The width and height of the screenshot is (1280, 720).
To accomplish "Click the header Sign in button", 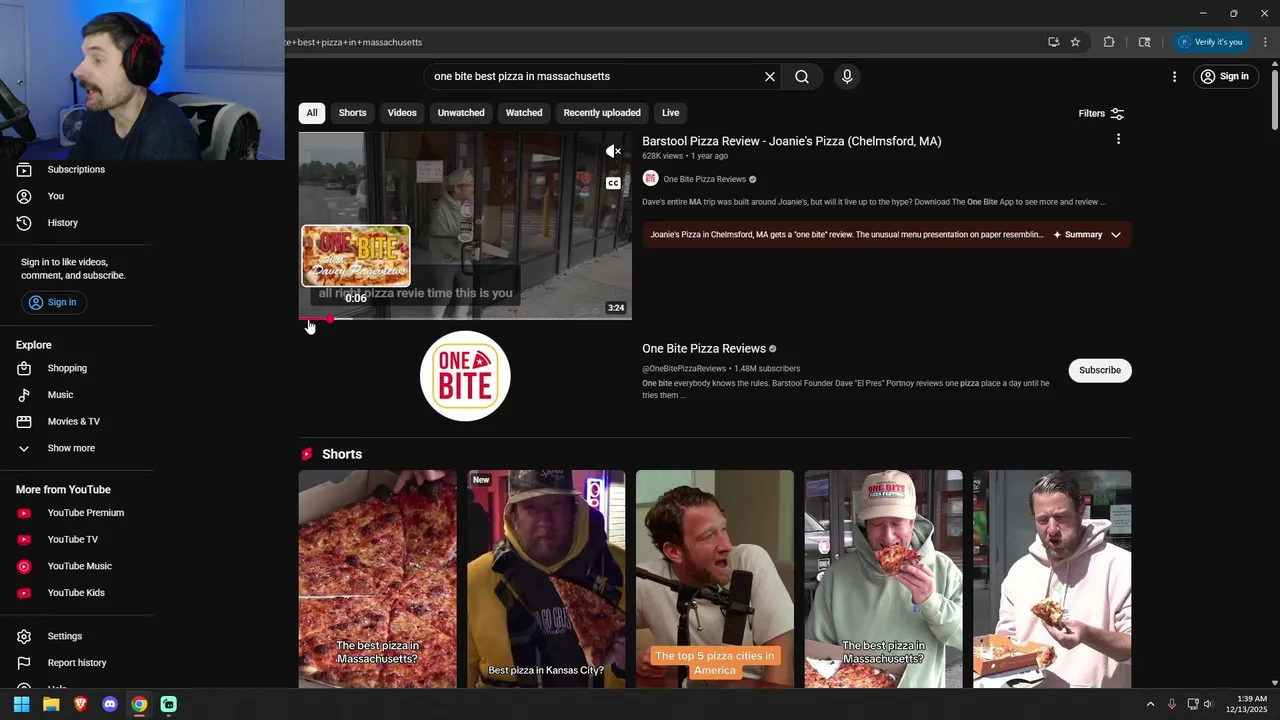I will 1225,76.
